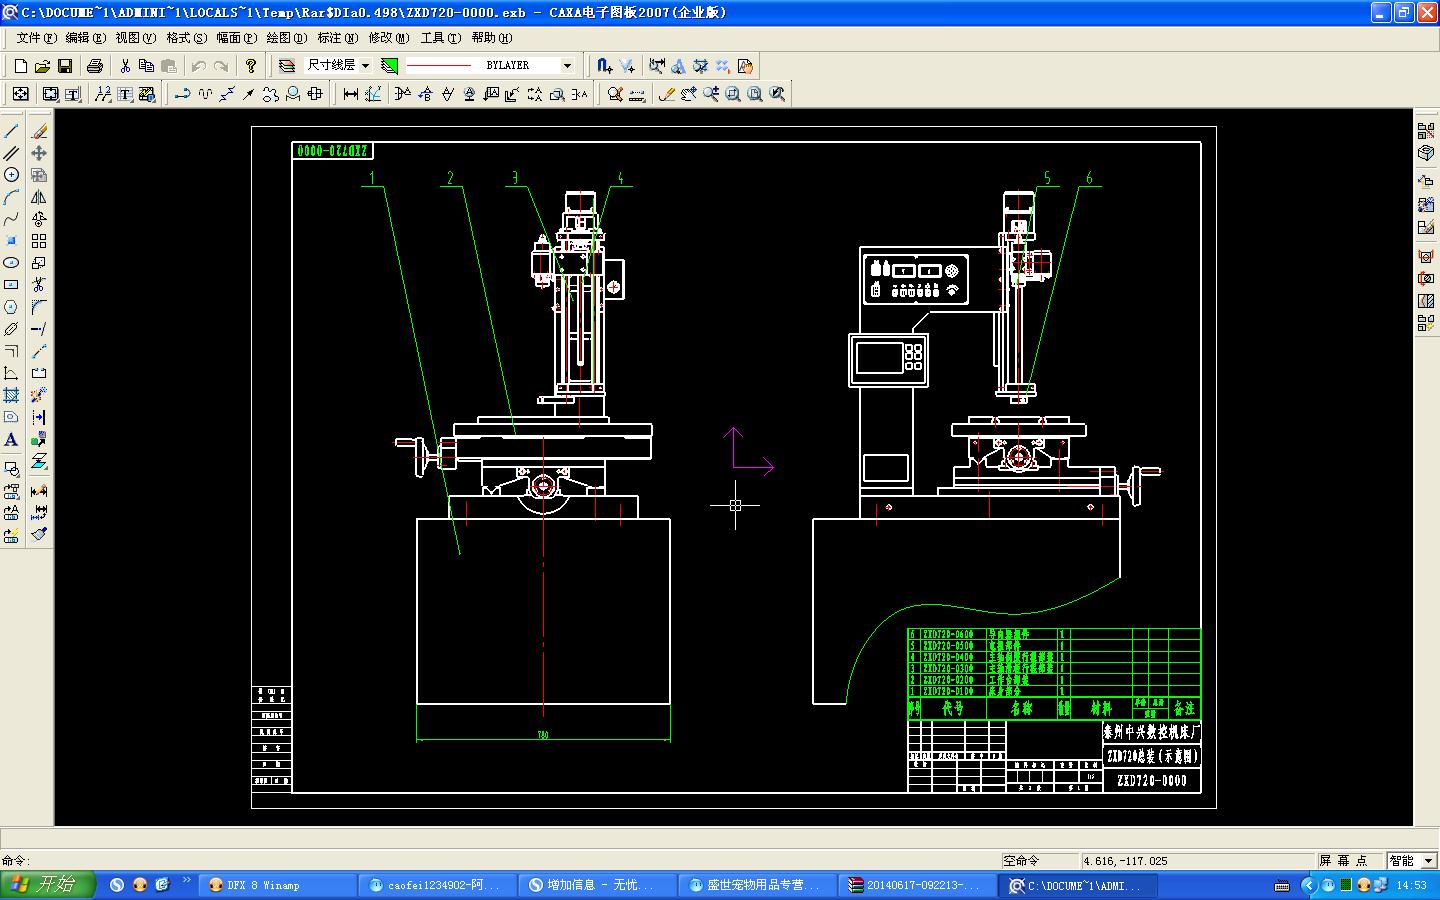Click the basic dimension tool icon
1440x900 pixels.
click(x=350, y=94)
